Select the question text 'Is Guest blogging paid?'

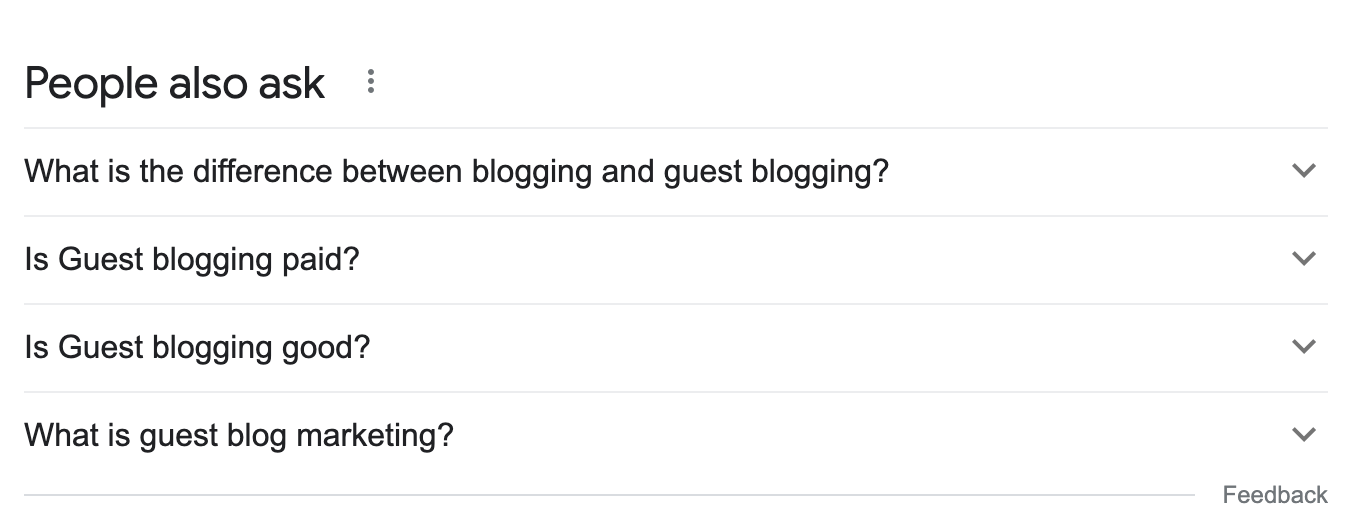[x=192, y=260]
